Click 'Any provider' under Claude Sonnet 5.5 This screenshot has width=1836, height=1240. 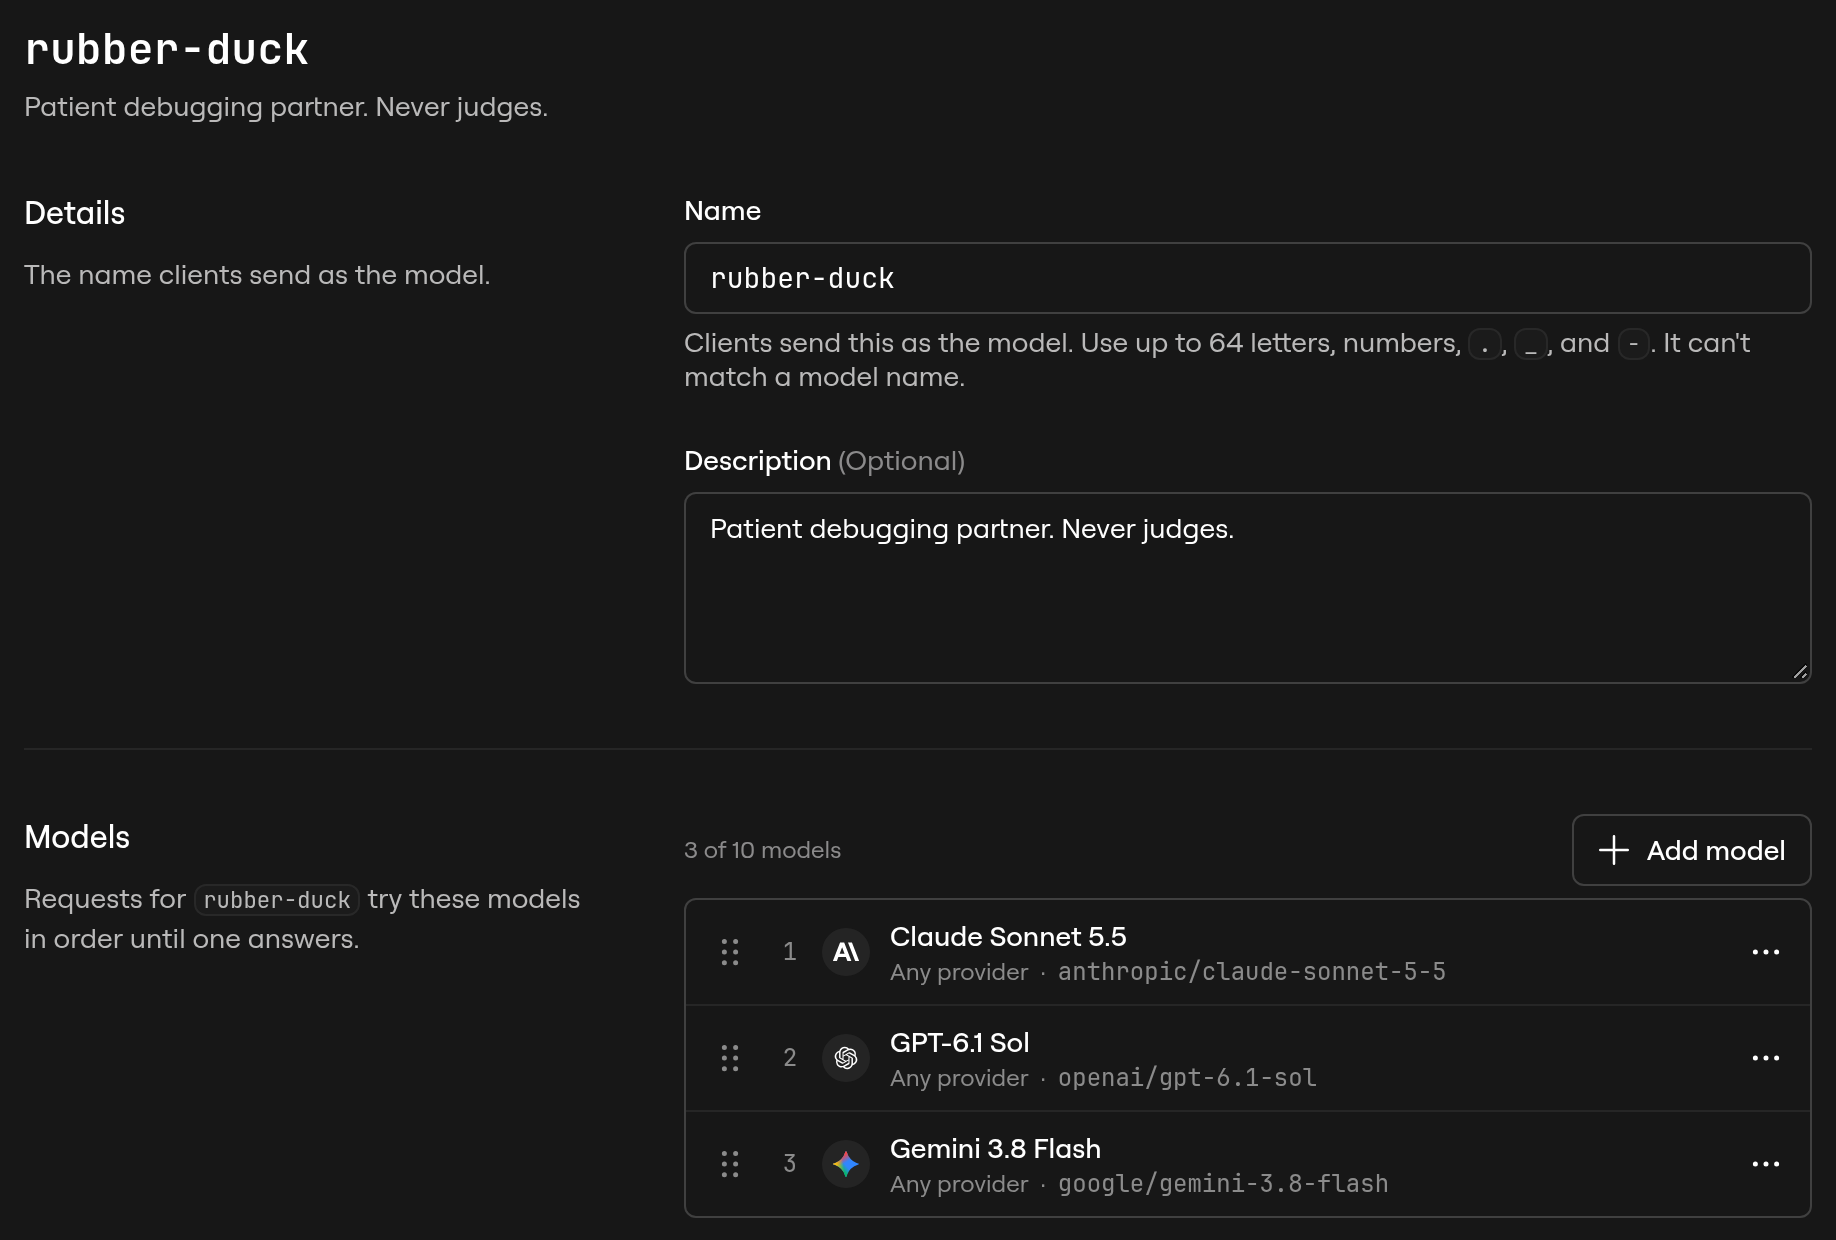959,972
